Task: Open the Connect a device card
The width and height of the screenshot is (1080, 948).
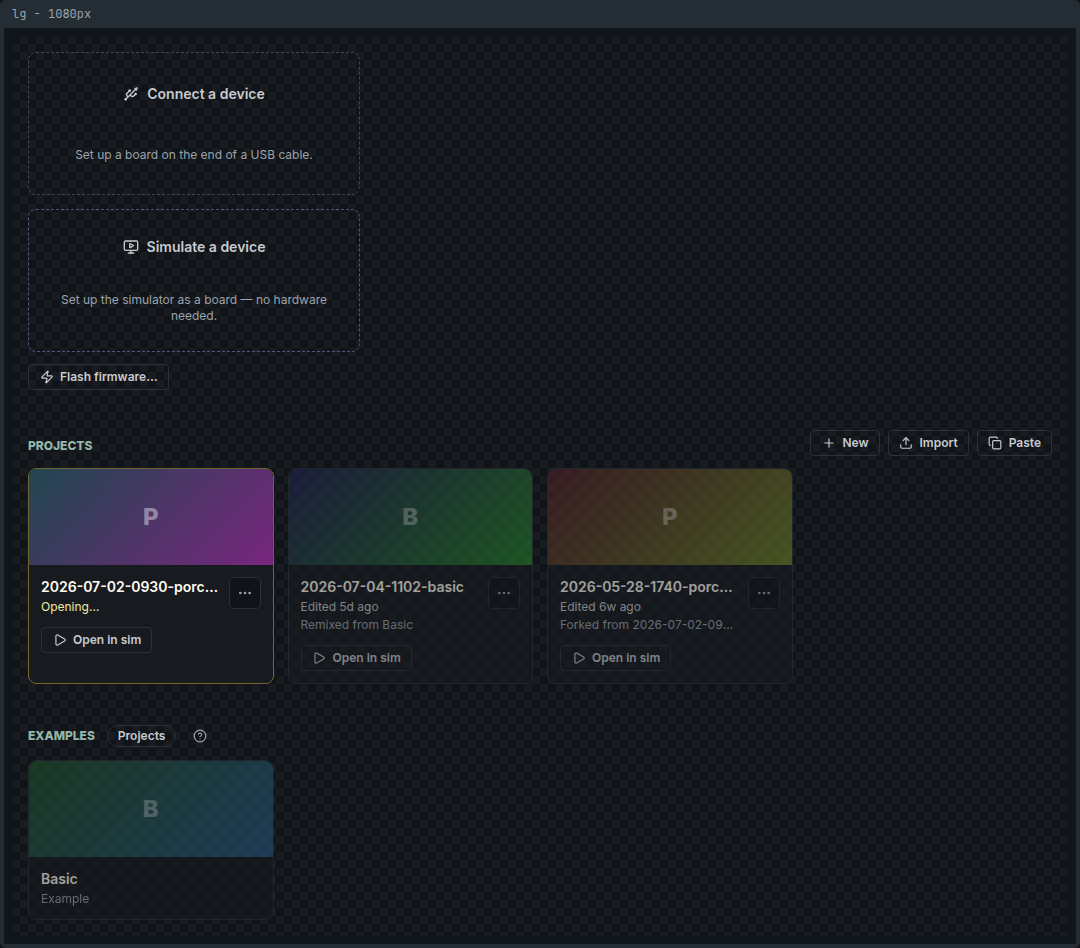Action: (194, 123)
